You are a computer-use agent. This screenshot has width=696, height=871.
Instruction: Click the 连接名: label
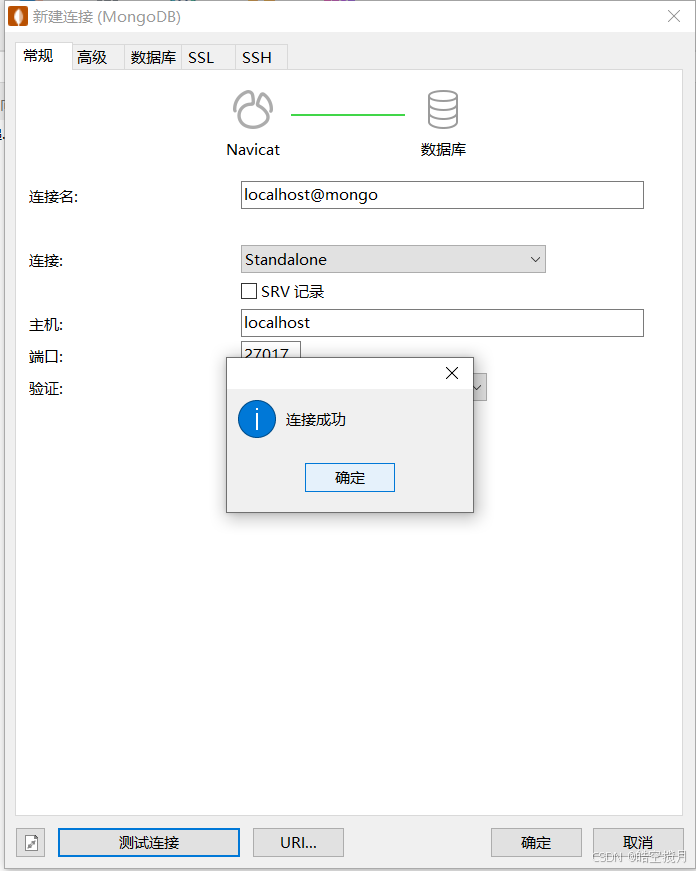[x=53, y=197]
